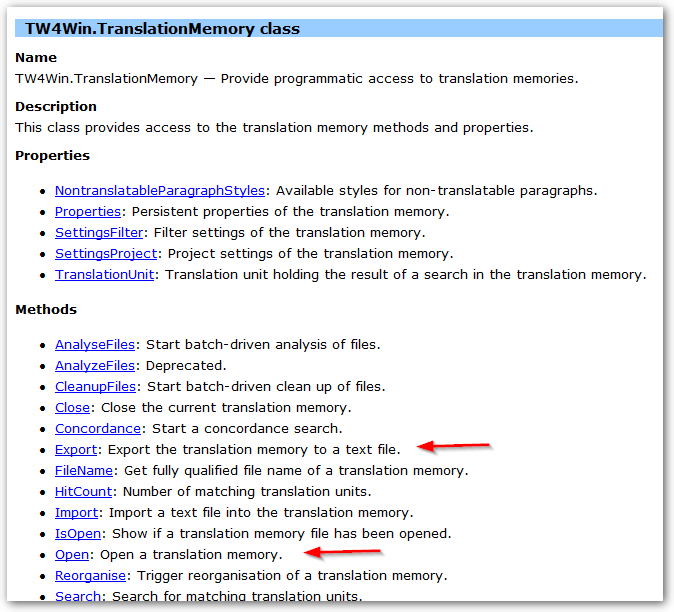Open the TranslationUnit property link

click(104, 275)
